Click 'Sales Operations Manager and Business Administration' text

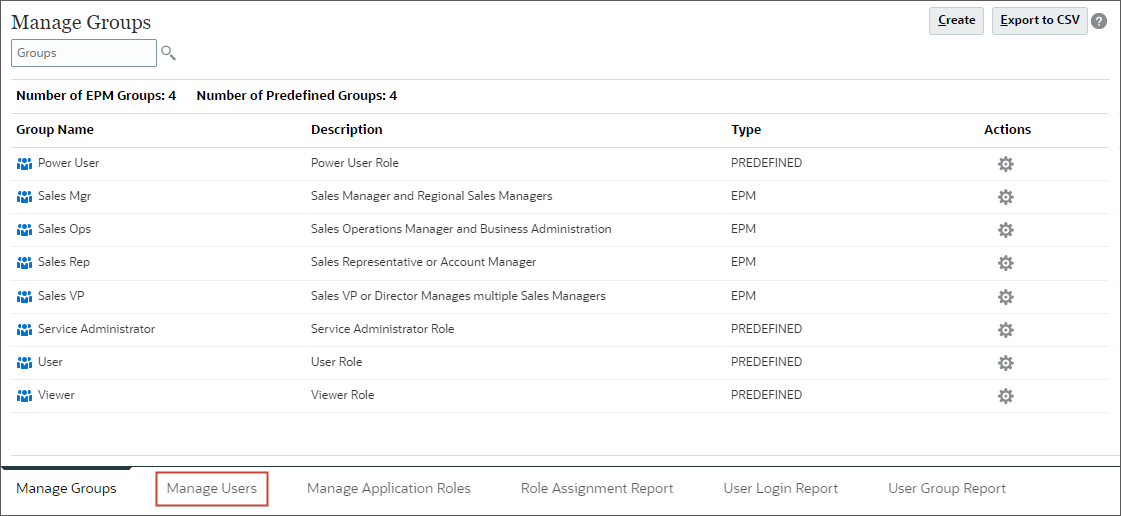click(x=461, y=229)
